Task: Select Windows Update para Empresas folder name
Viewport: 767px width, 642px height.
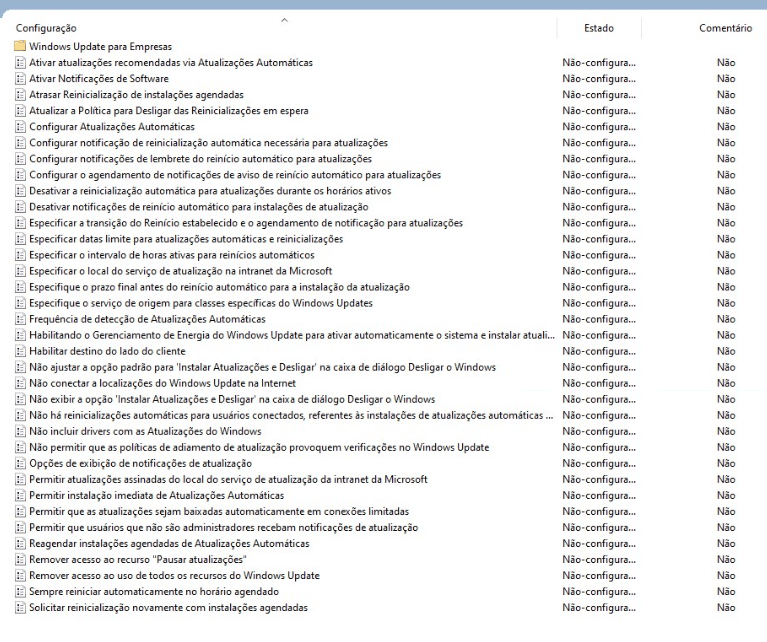Action: tap(100, 46)
